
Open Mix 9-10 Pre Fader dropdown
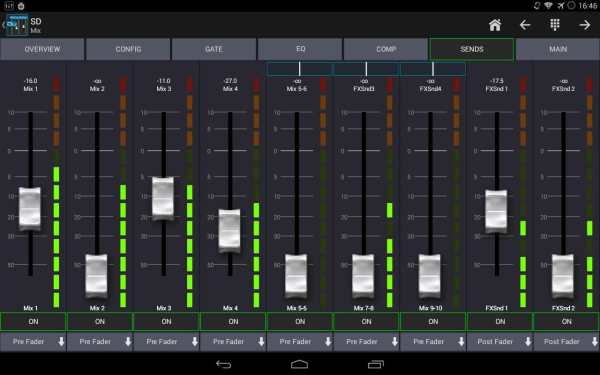coord(433,342)
